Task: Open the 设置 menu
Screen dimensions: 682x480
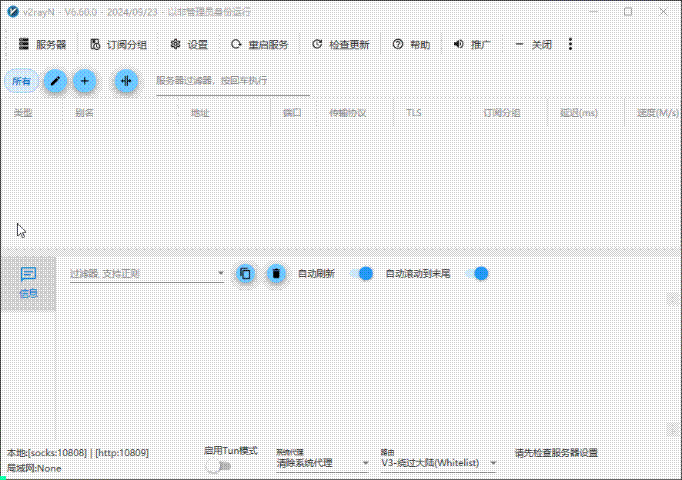Action: (189, 44)
